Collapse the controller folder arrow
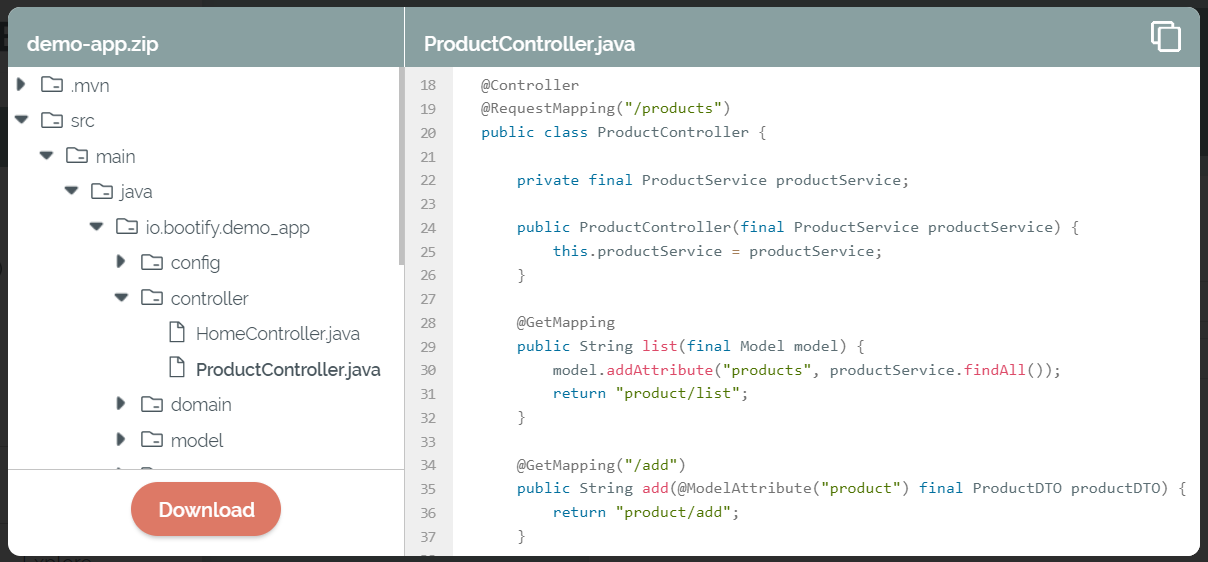This screenshot has width=1208, height=562. (121, 298)
